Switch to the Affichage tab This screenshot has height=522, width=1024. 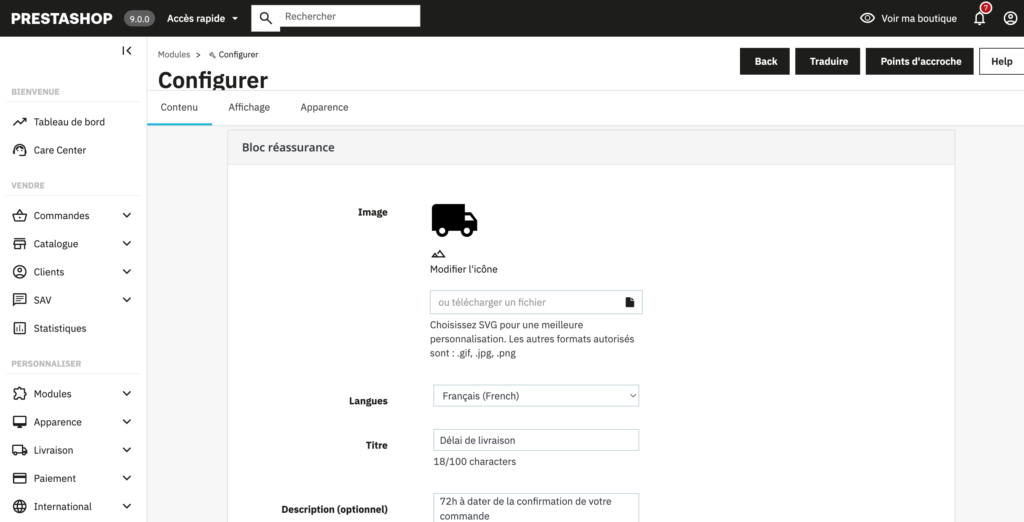(249, 107)
